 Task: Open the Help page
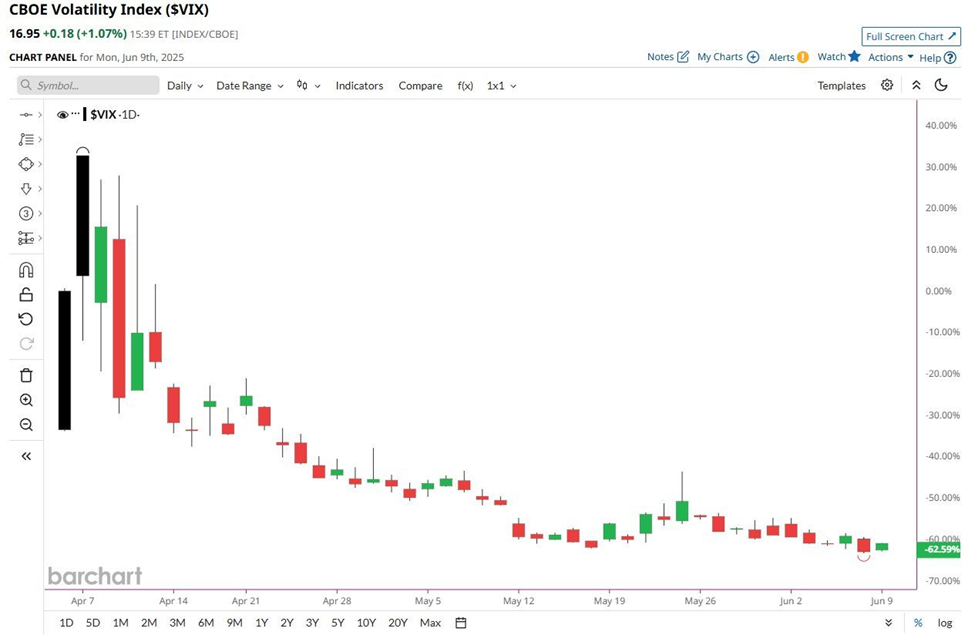point(938,58)
